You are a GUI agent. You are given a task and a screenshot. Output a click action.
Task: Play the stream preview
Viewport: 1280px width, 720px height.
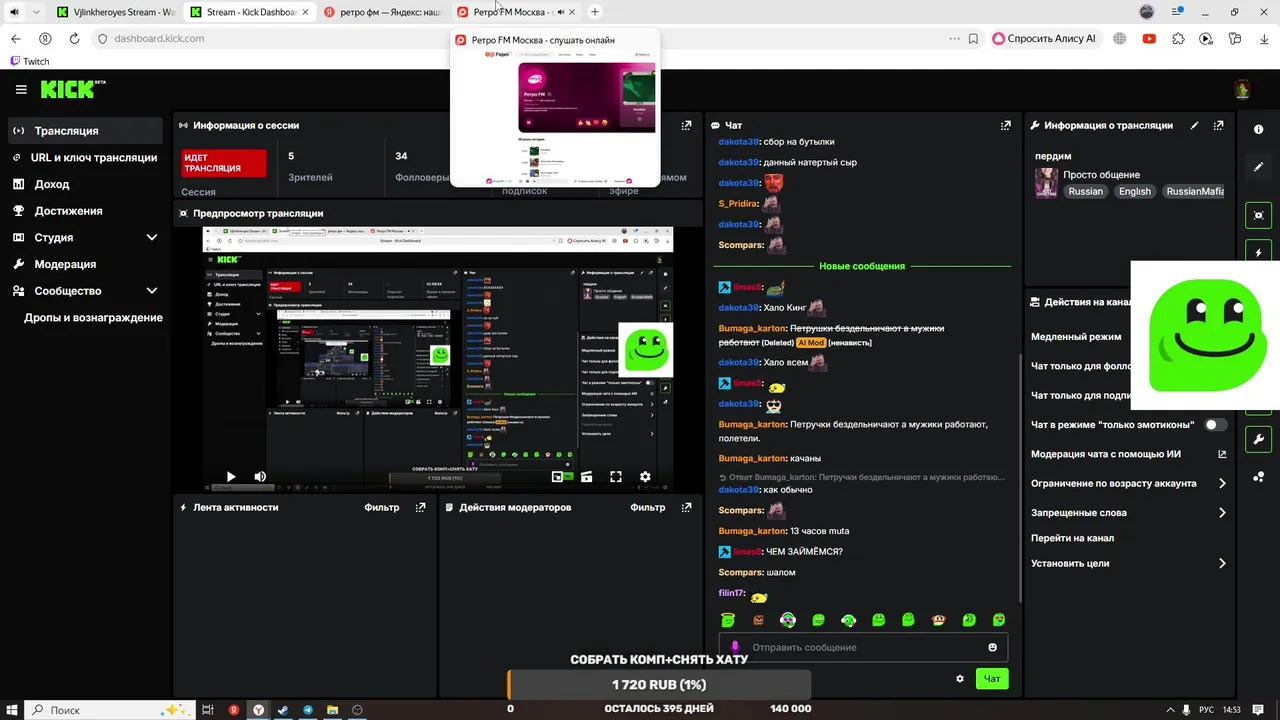click(230, 477)
